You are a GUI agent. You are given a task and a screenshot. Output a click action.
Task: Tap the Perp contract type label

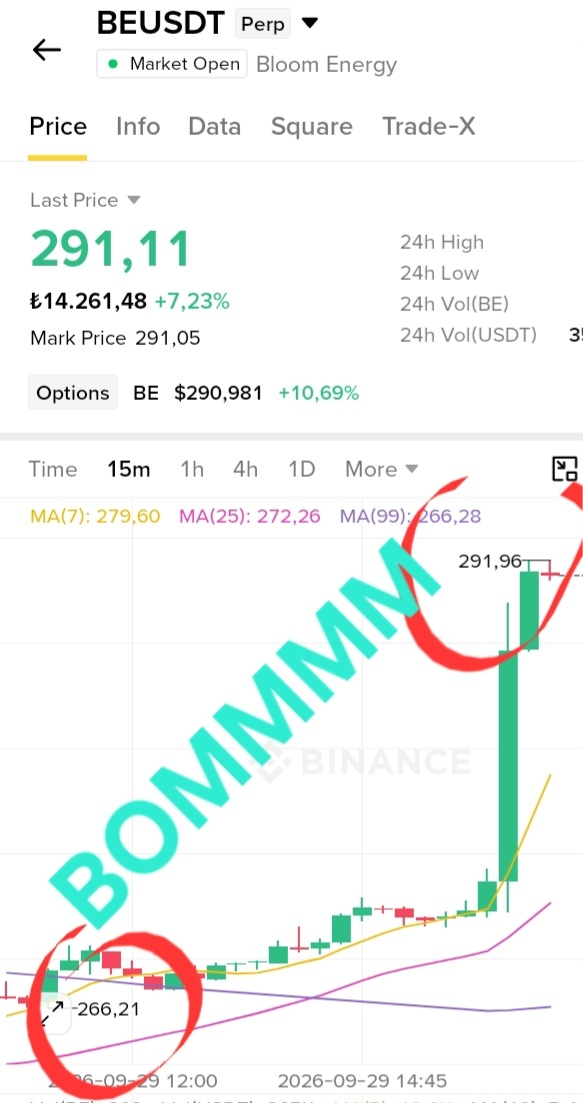pyautogui.click(x=263, y=24)
